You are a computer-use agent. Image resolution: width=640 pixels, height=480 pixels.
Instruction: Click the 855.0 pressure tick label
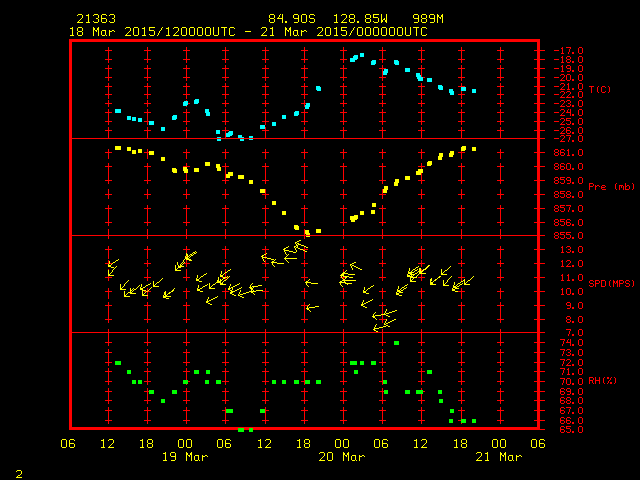pos(569,236)
